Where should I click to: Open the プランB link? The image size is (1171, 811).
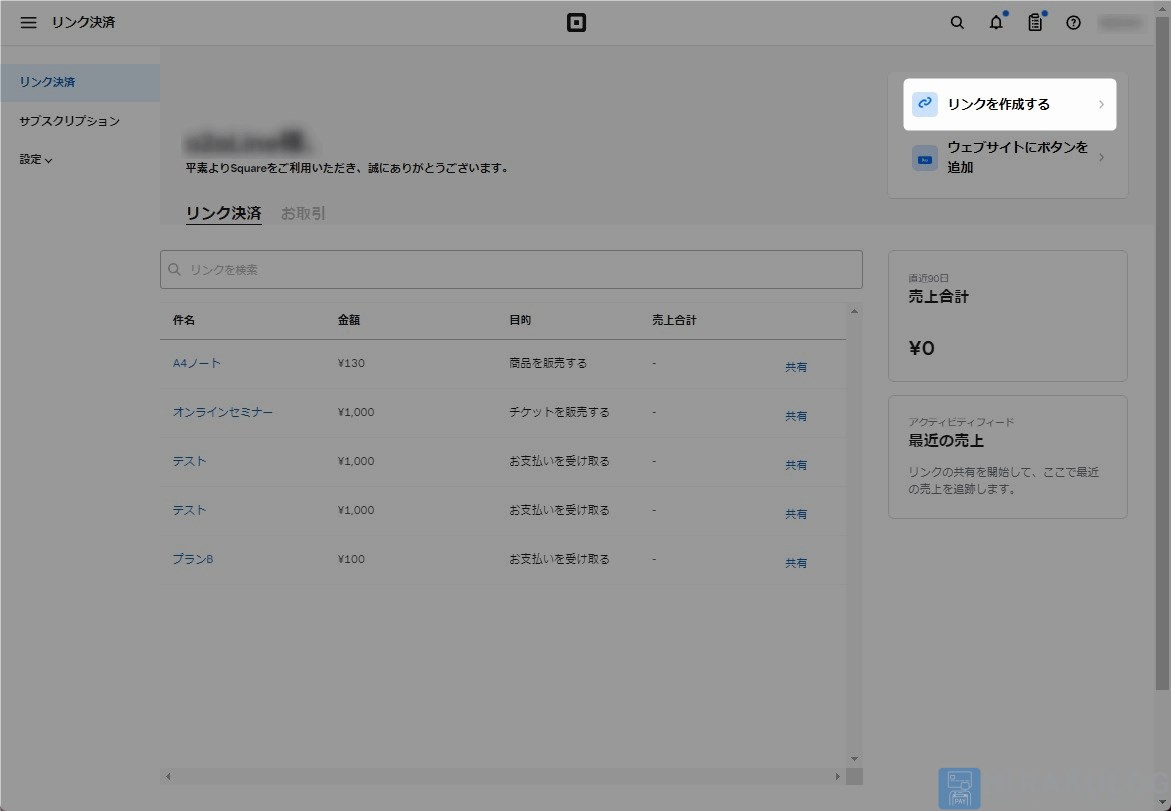(x=193, y=559)
